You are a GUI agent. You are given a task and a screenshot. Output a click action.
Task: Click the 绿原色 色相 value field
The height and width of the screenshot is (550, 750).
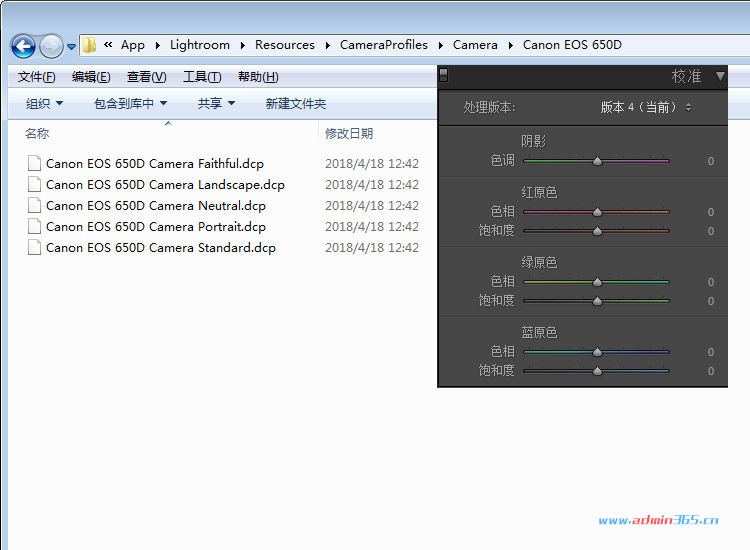click(711, 282)
